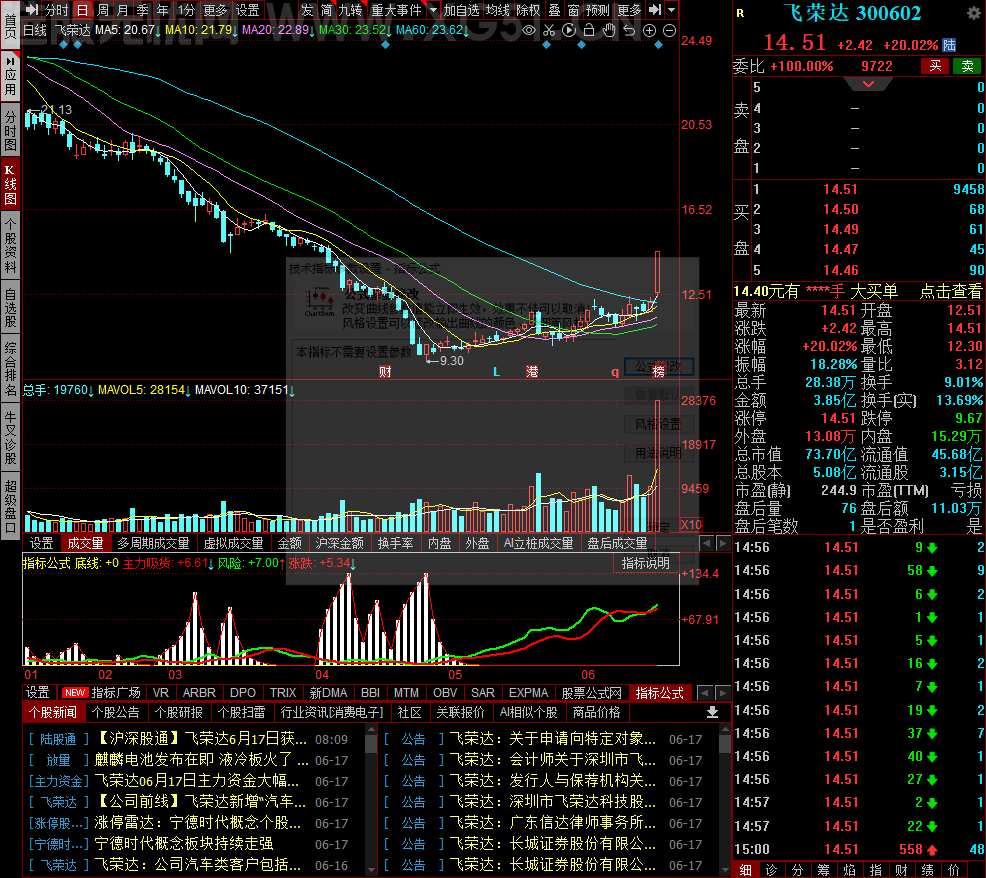Toggle the lock icon in chart header
Image resolution: width=986 pixels, height=878 pixels.
[589, 30]
